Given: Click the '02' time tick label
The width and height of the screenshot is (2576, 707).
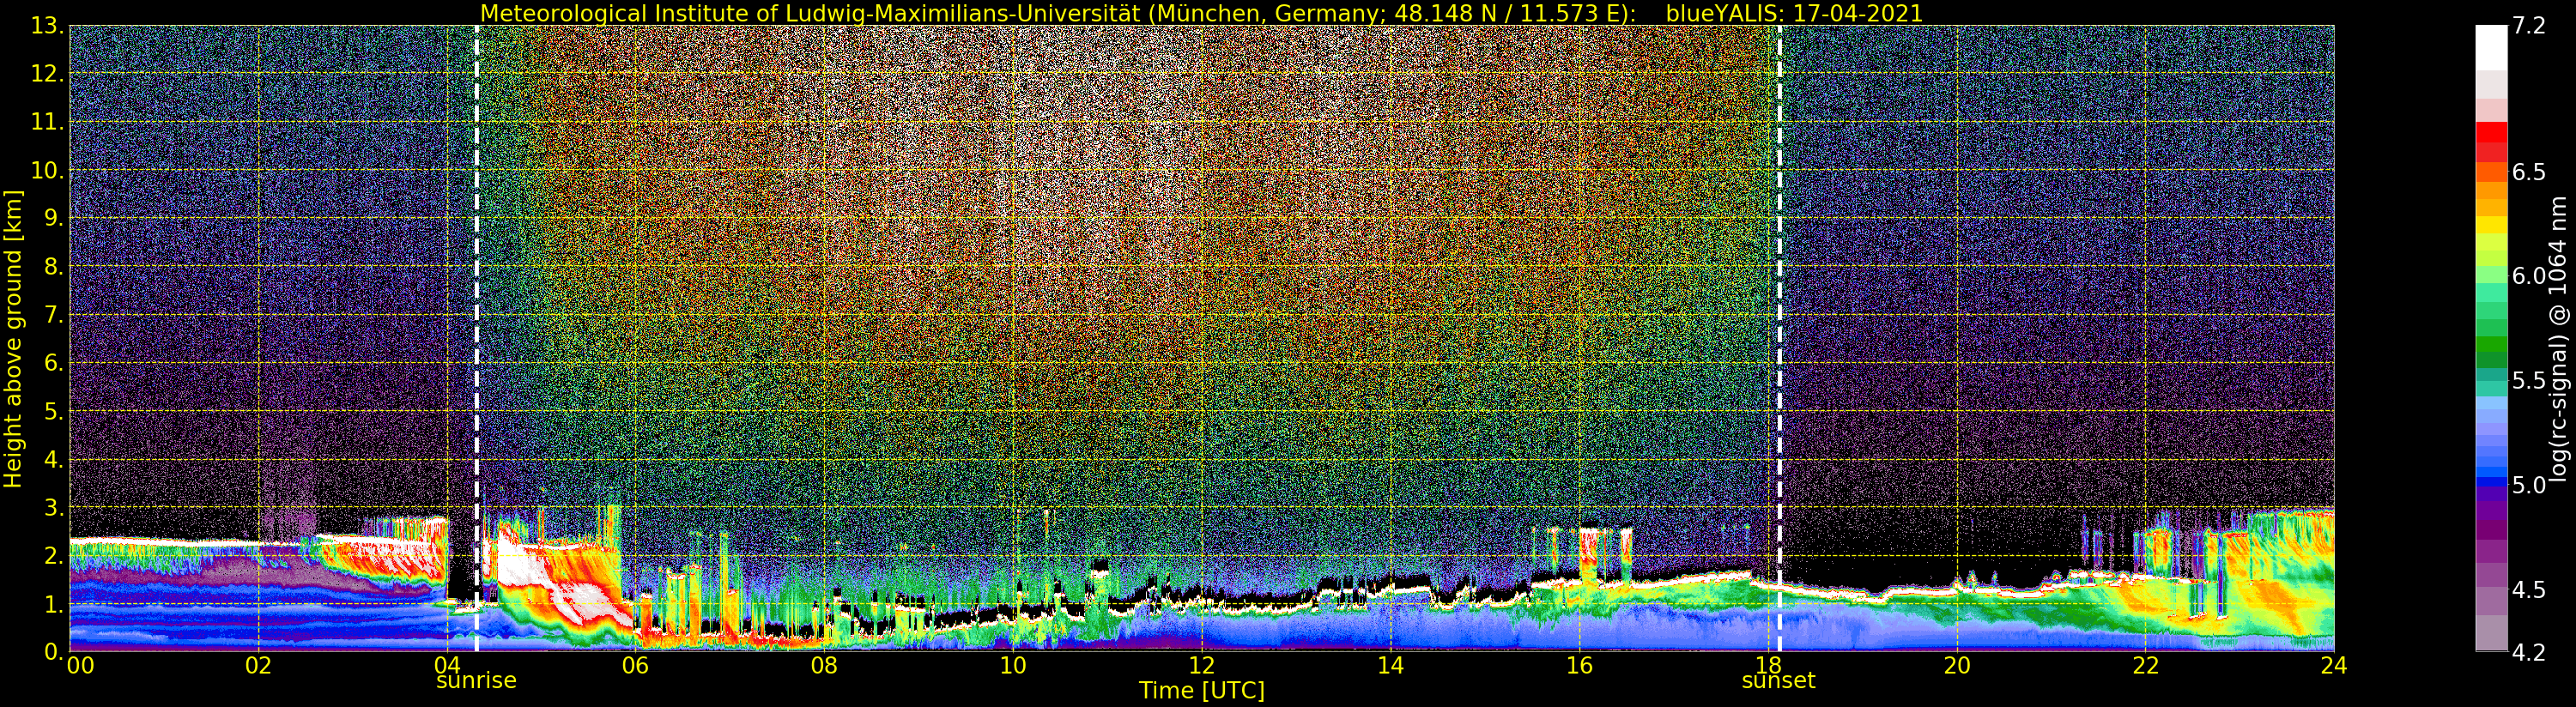Looking at the screenshot, I should (258, 665).
